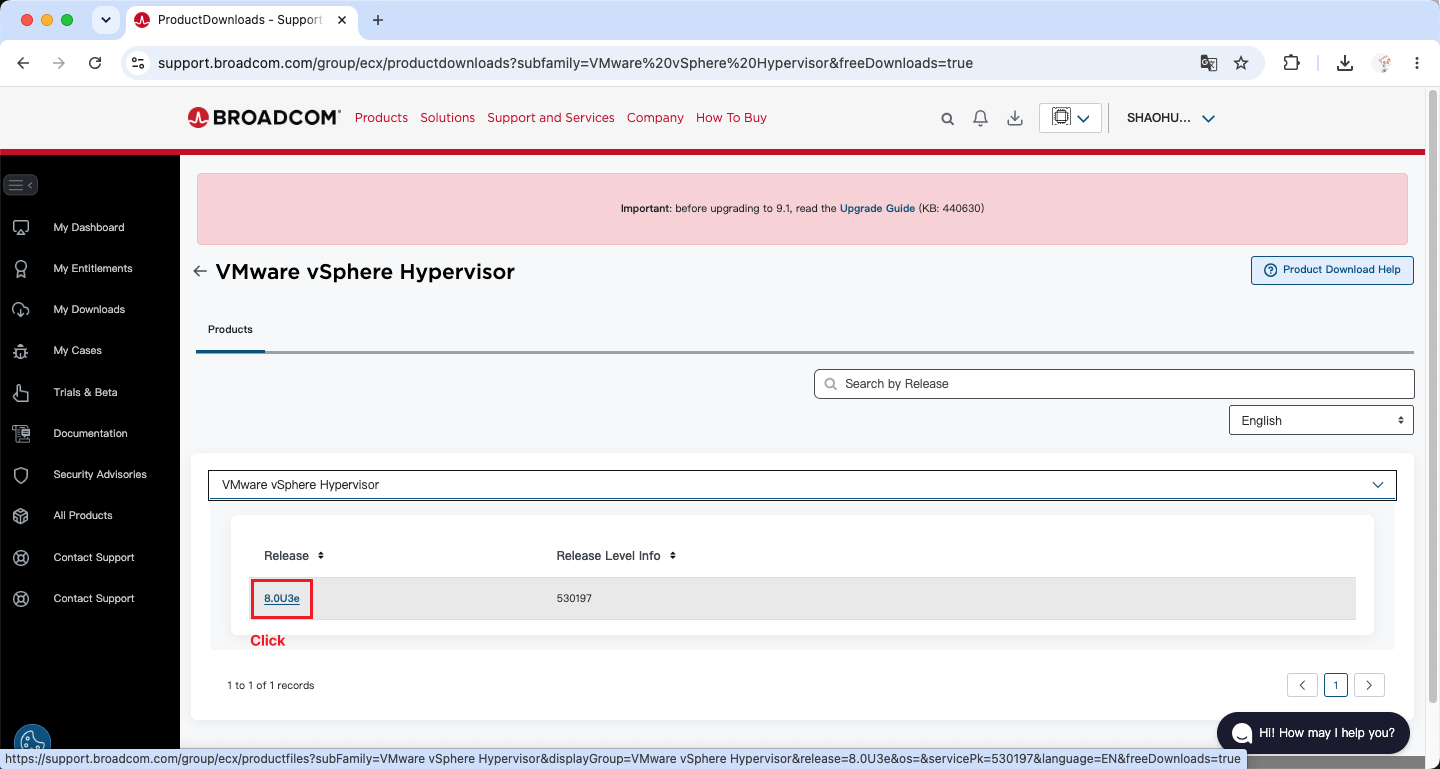The height and width of the screenshot is (769, 1440).
Task: Click the browser back arrow
Action: (23, 63)
